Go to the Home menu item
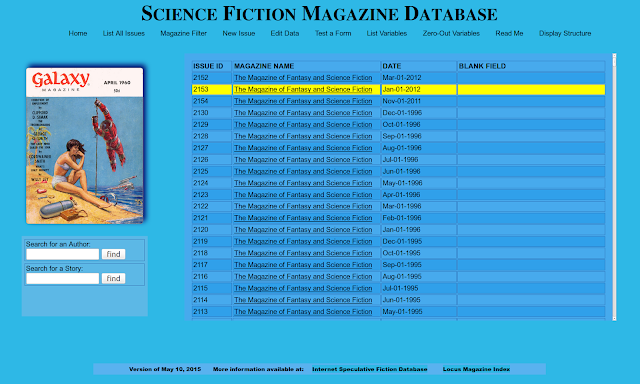 click(78, 33)
